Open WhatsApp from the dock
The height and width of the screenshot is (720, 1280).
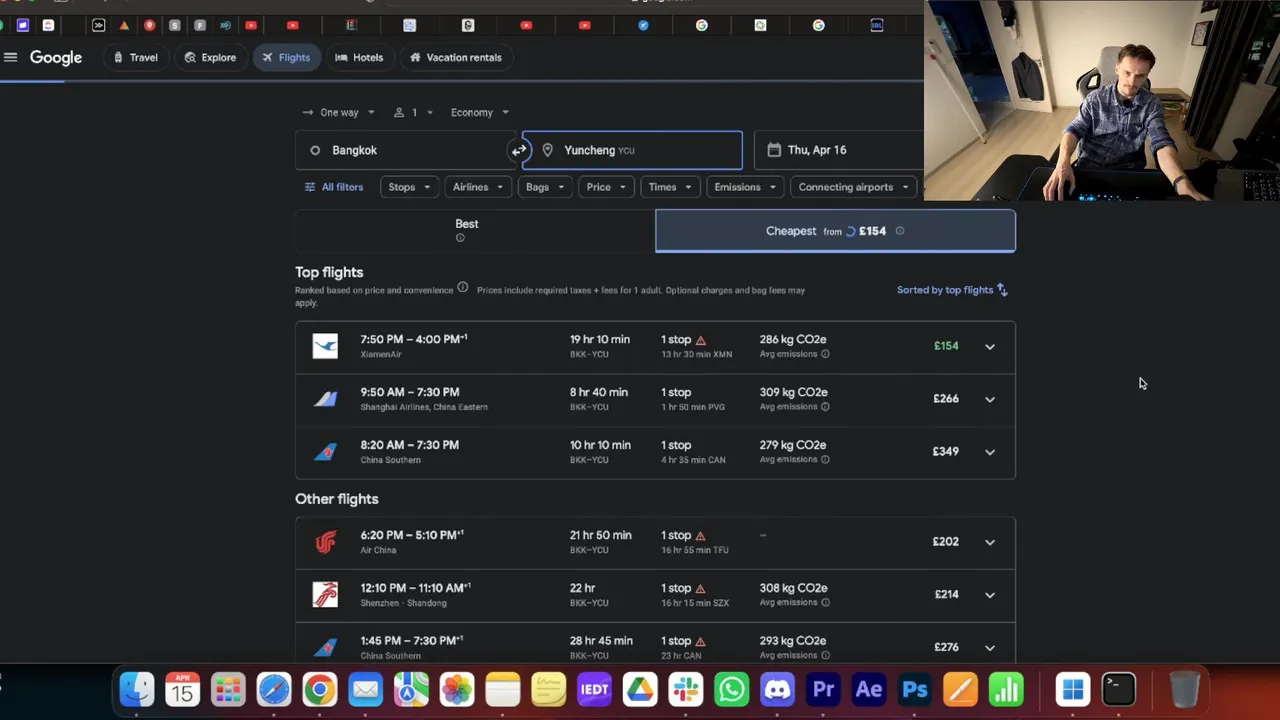pyautogui.click(x=732, y=689)
